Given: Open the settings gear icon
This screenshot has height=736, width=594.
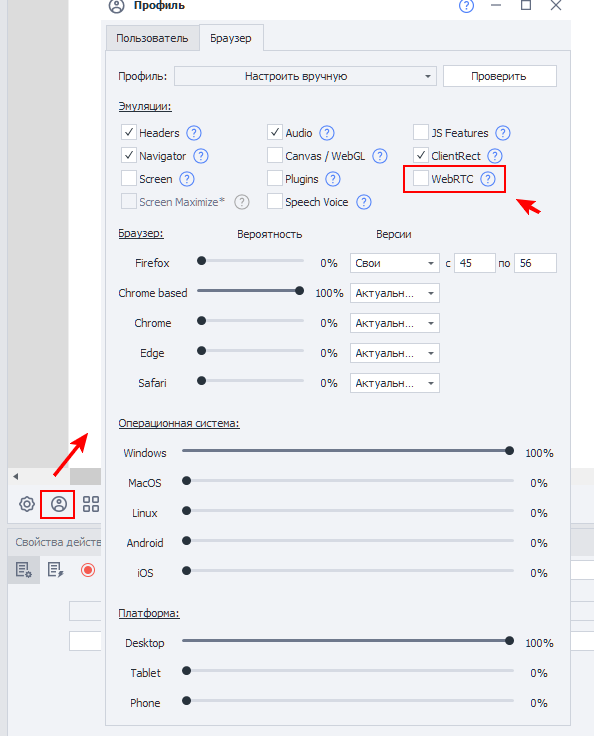Looking at the screenshot, I should 27,504.
